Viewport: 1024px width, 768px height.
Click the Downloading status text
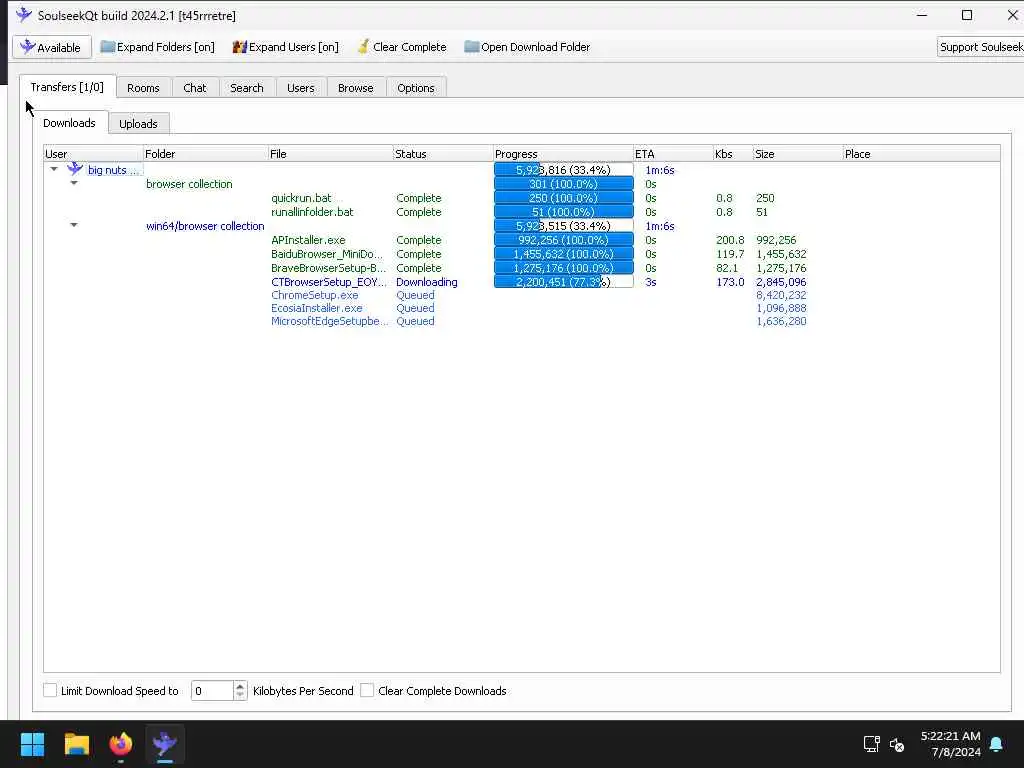tap(426, 282)
